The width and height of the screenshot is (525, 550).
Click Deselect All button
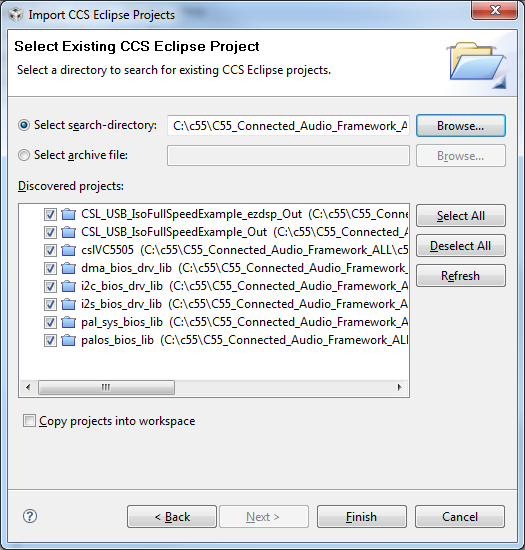tap(460, 246)
